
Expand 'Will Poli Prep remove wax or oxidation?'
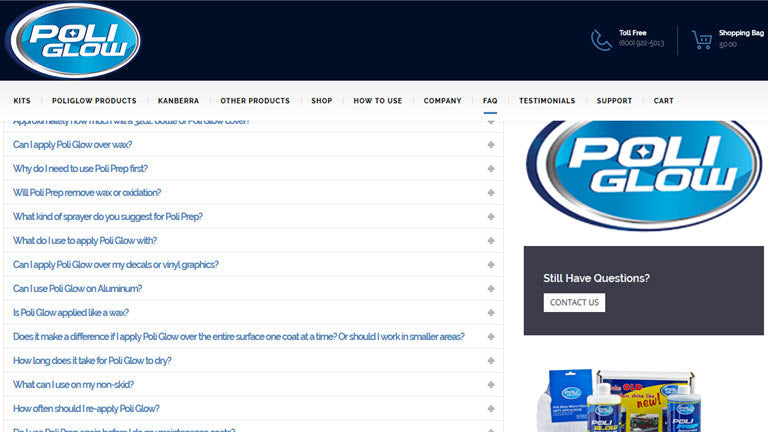pyautogui.click(x=254, y=192)
